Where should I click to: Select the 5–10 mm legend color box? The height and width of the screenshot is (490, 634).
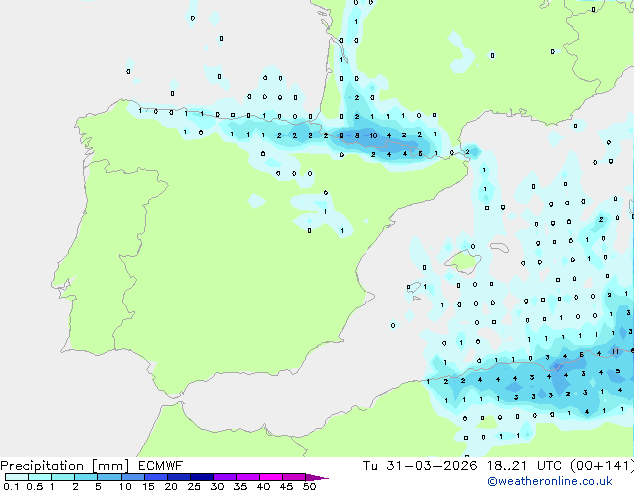(x=109, y=477)
